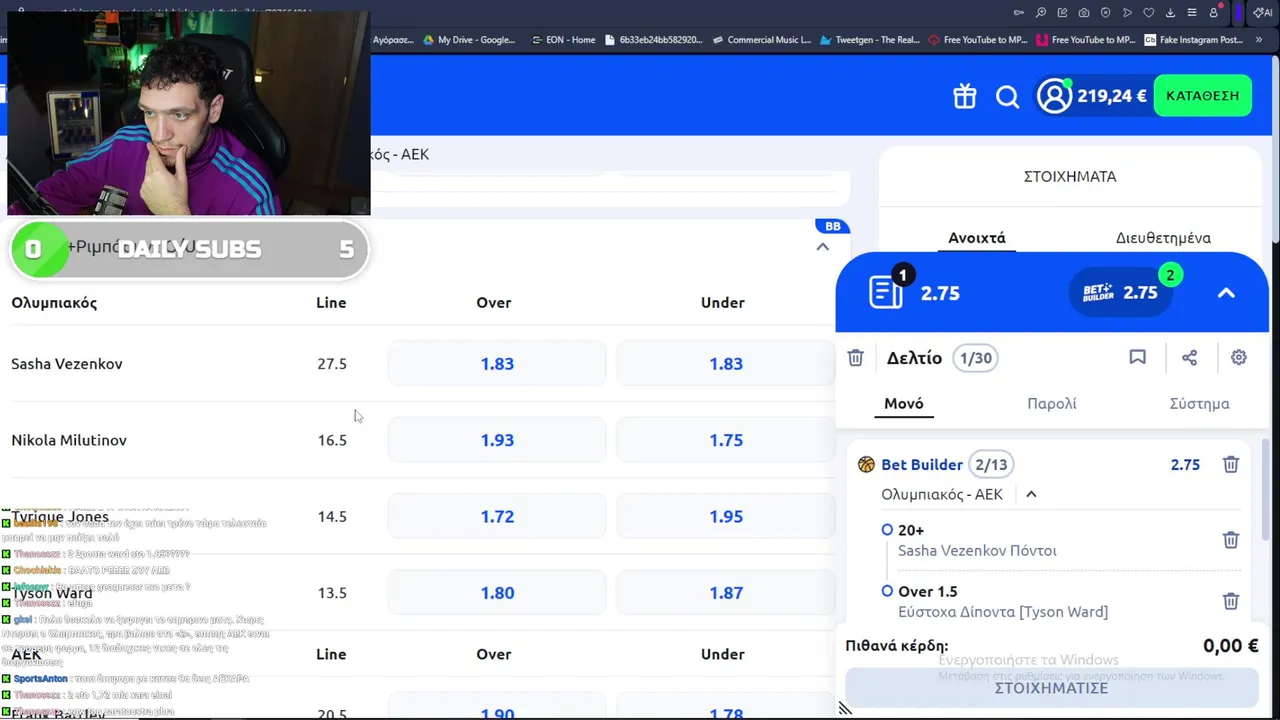Screen dimensions: 1280x720
Task: Collapse the player market section chevron
Action: click(822, 247)
